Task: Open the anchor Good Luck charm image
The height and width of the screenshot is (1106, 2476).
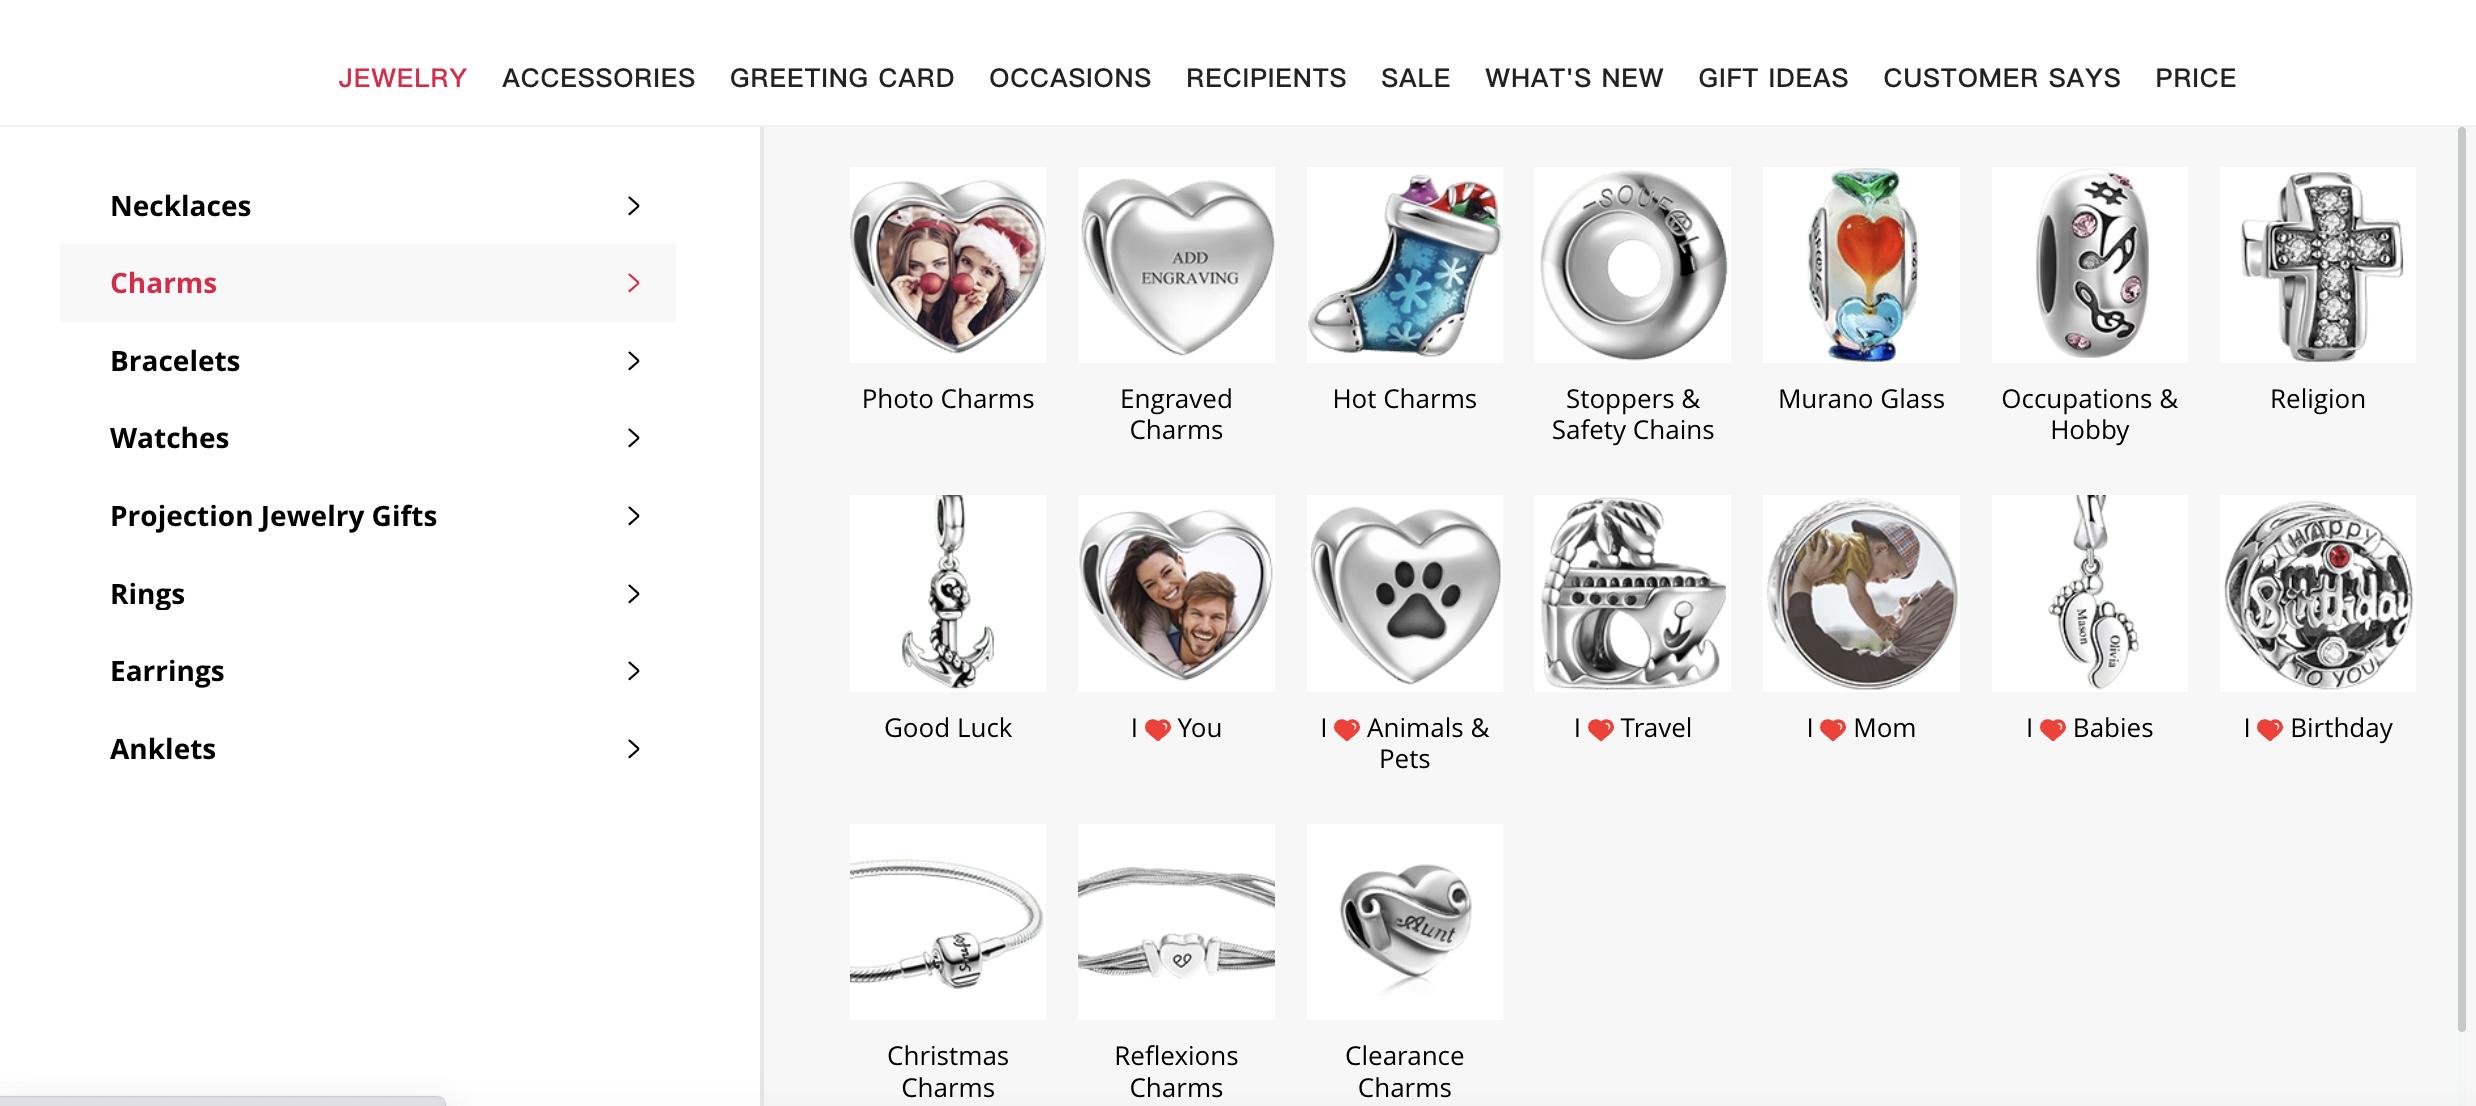Action: click(947, 593)
